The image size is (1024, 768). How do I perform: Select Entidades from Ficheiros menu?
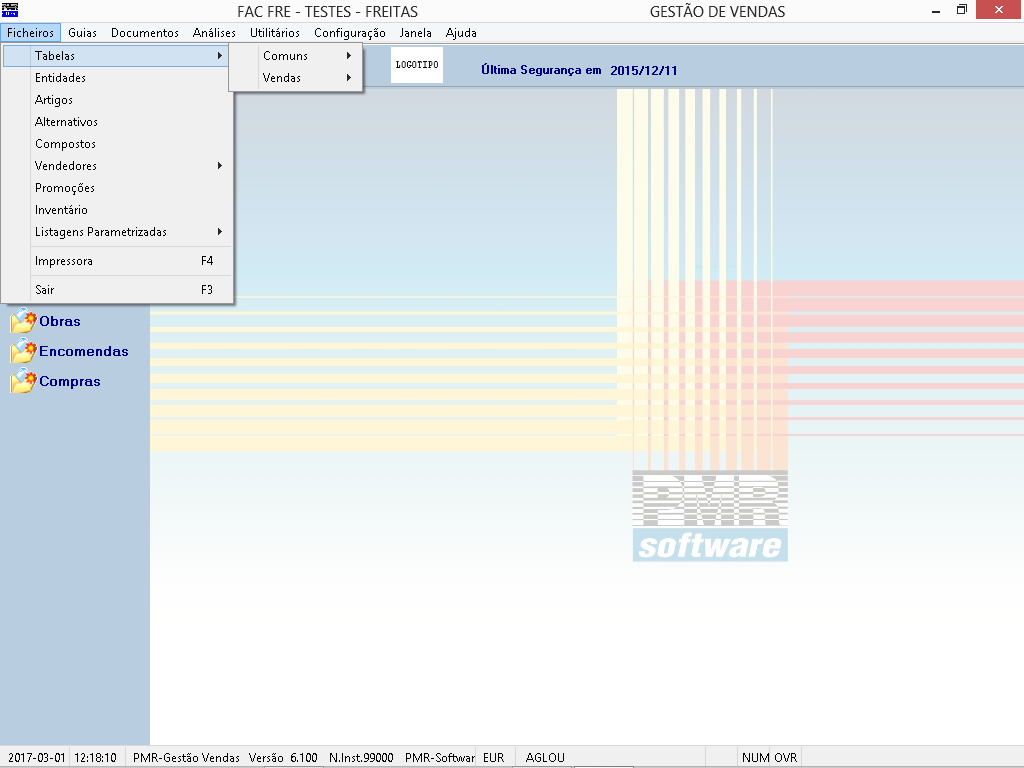pyautogui.click(x=118, y=78)
